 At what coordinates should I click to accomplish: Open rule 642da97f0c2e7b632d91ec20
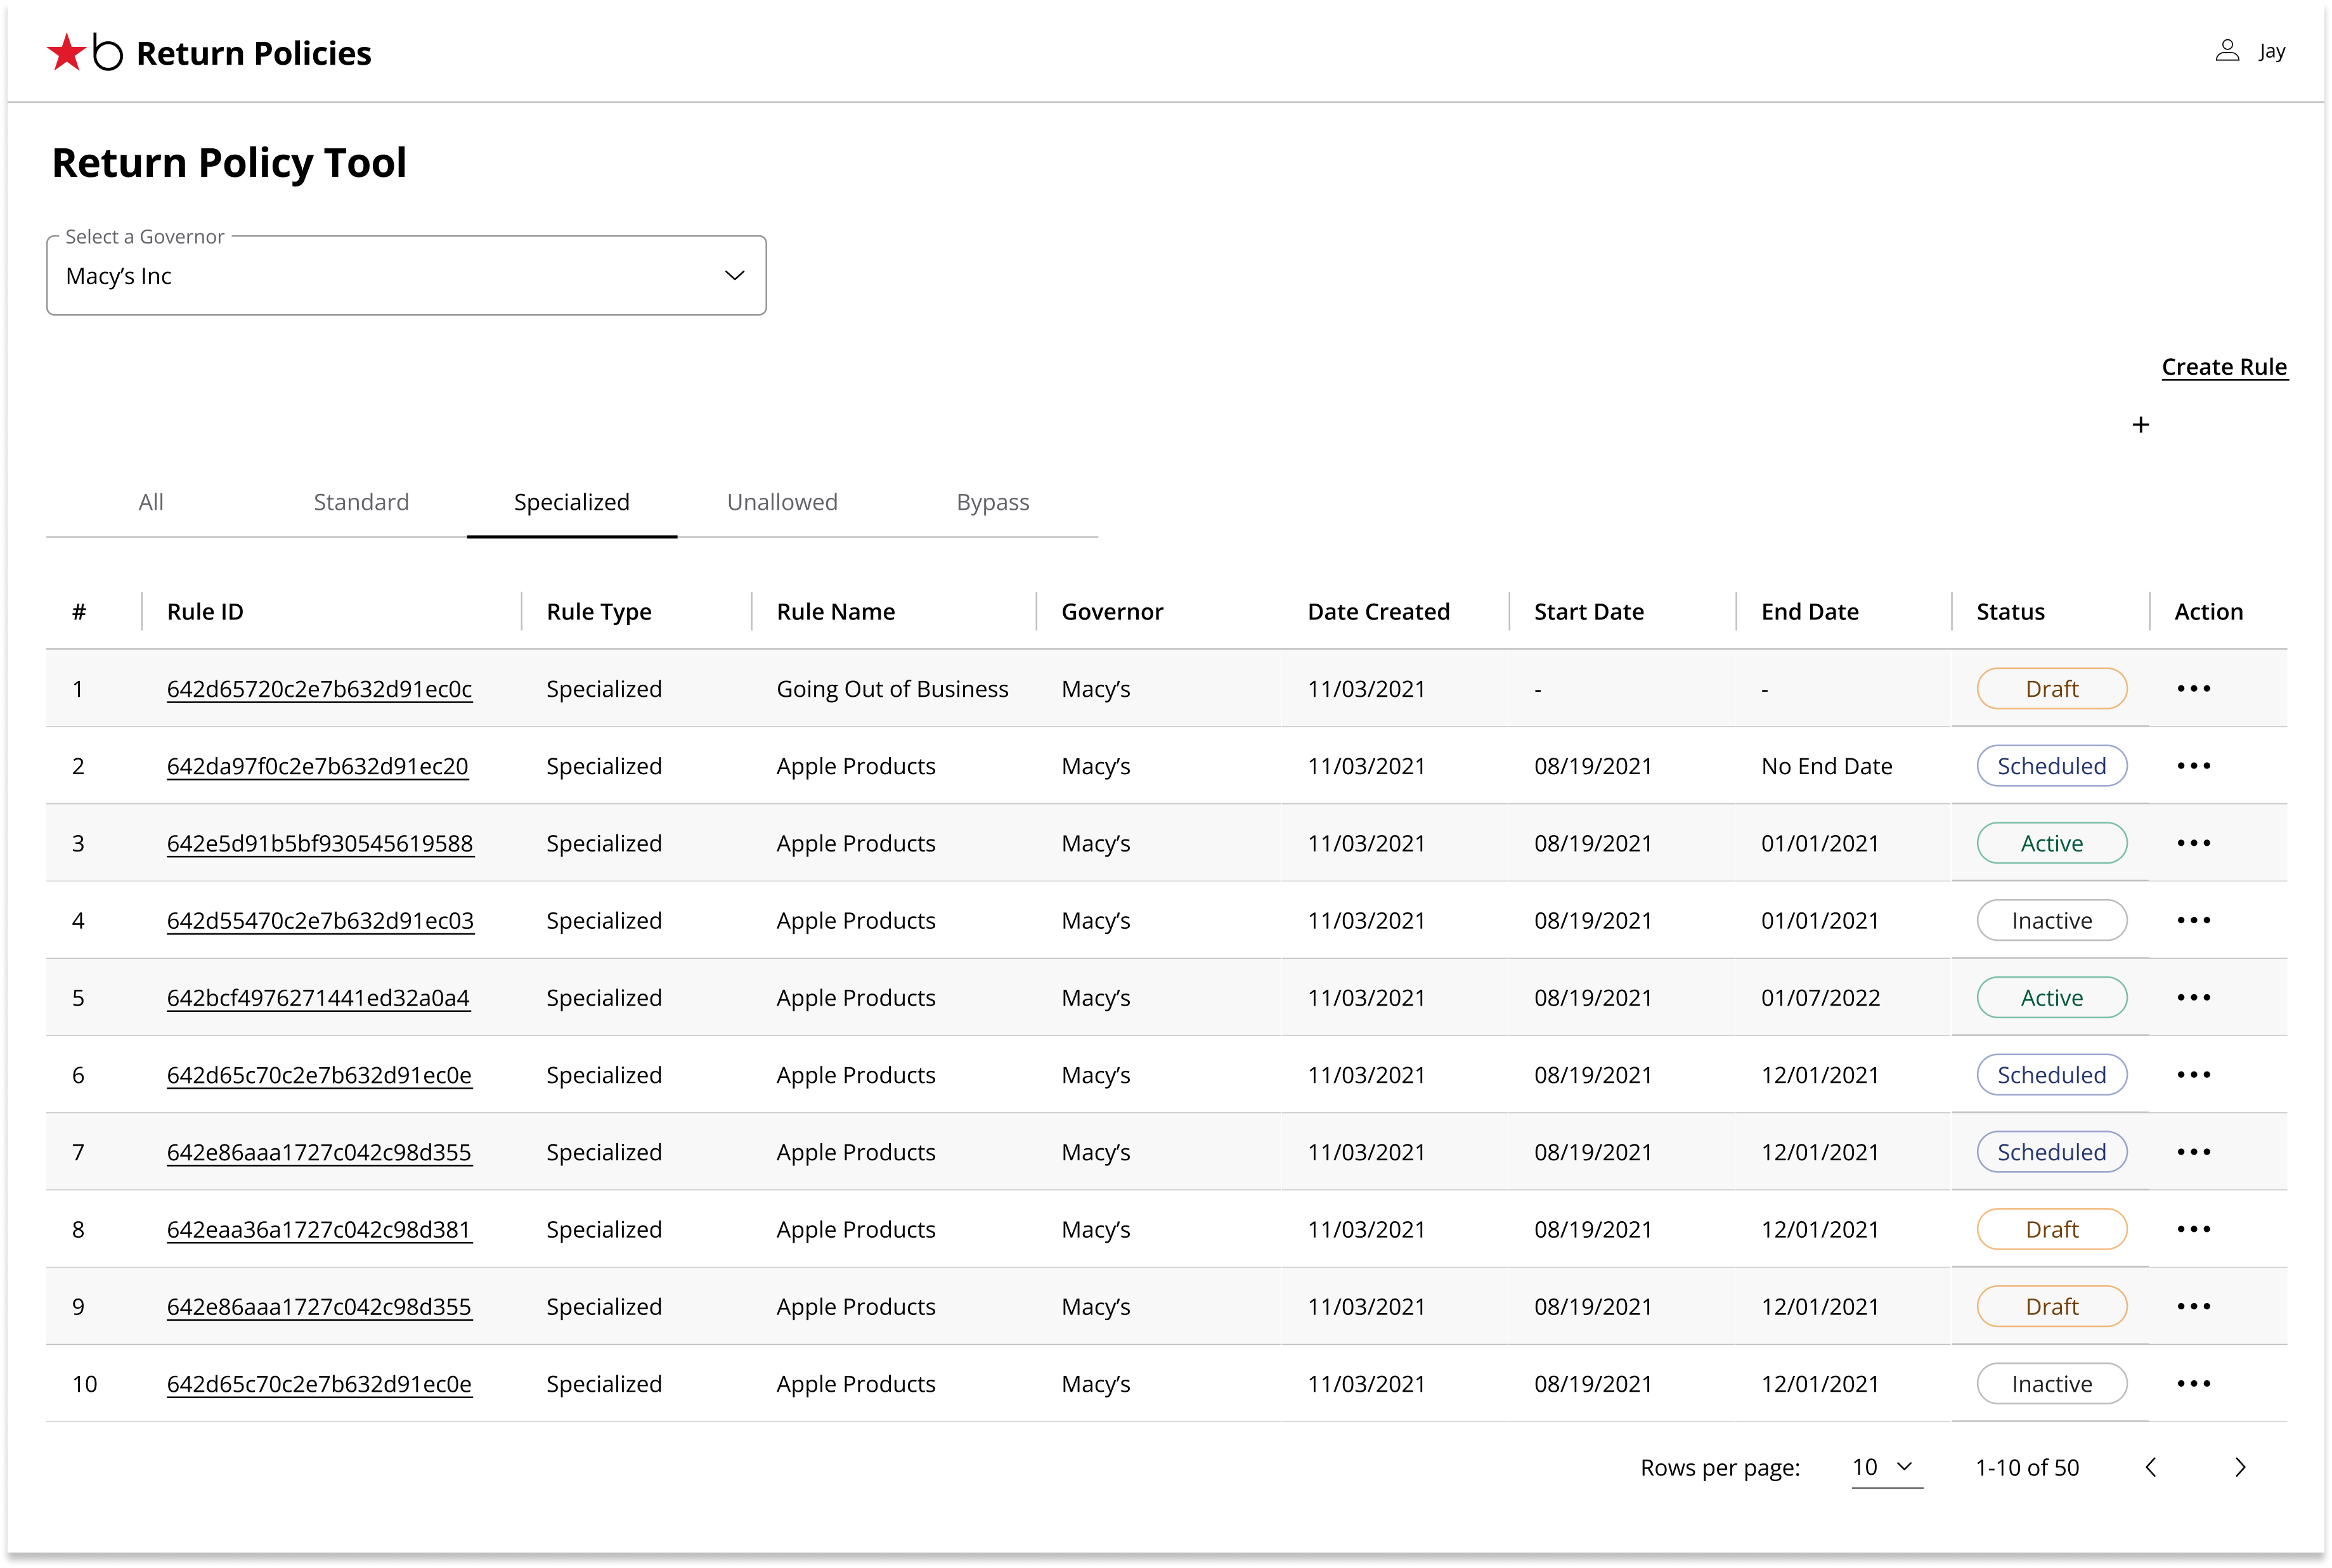pyautogui.click(x=317, y=766)
